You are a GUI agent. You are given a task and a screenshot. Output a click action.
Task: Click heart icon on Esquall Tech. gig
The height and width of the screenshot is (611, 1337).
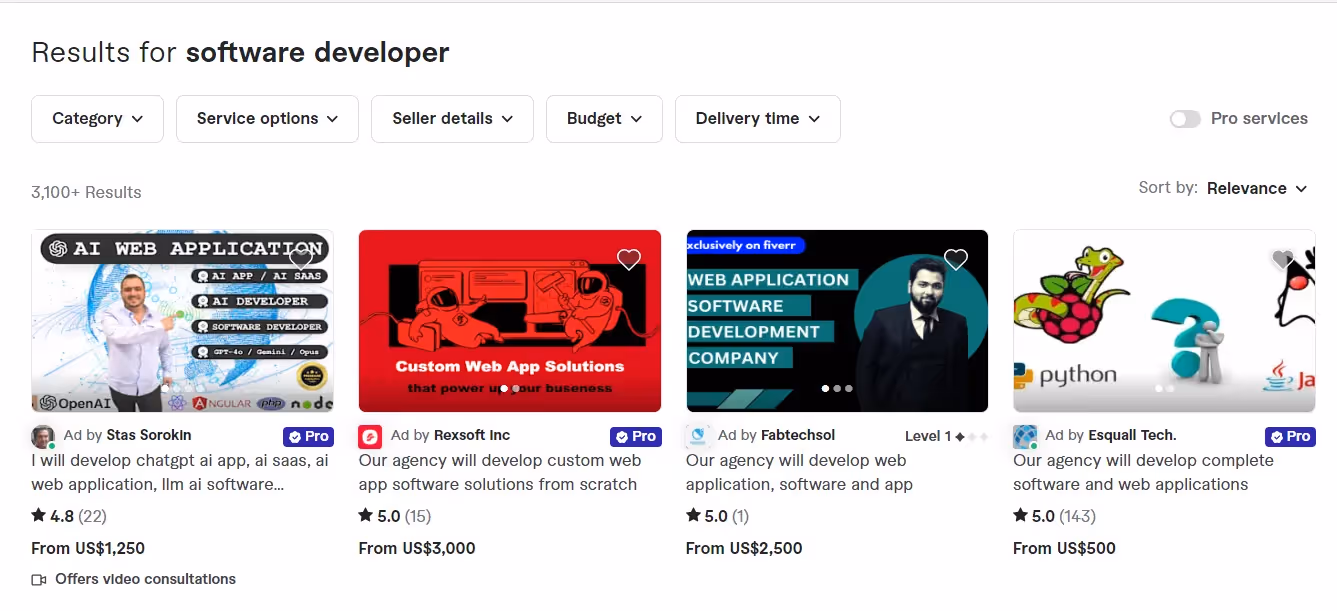[x=1283, y=260]
